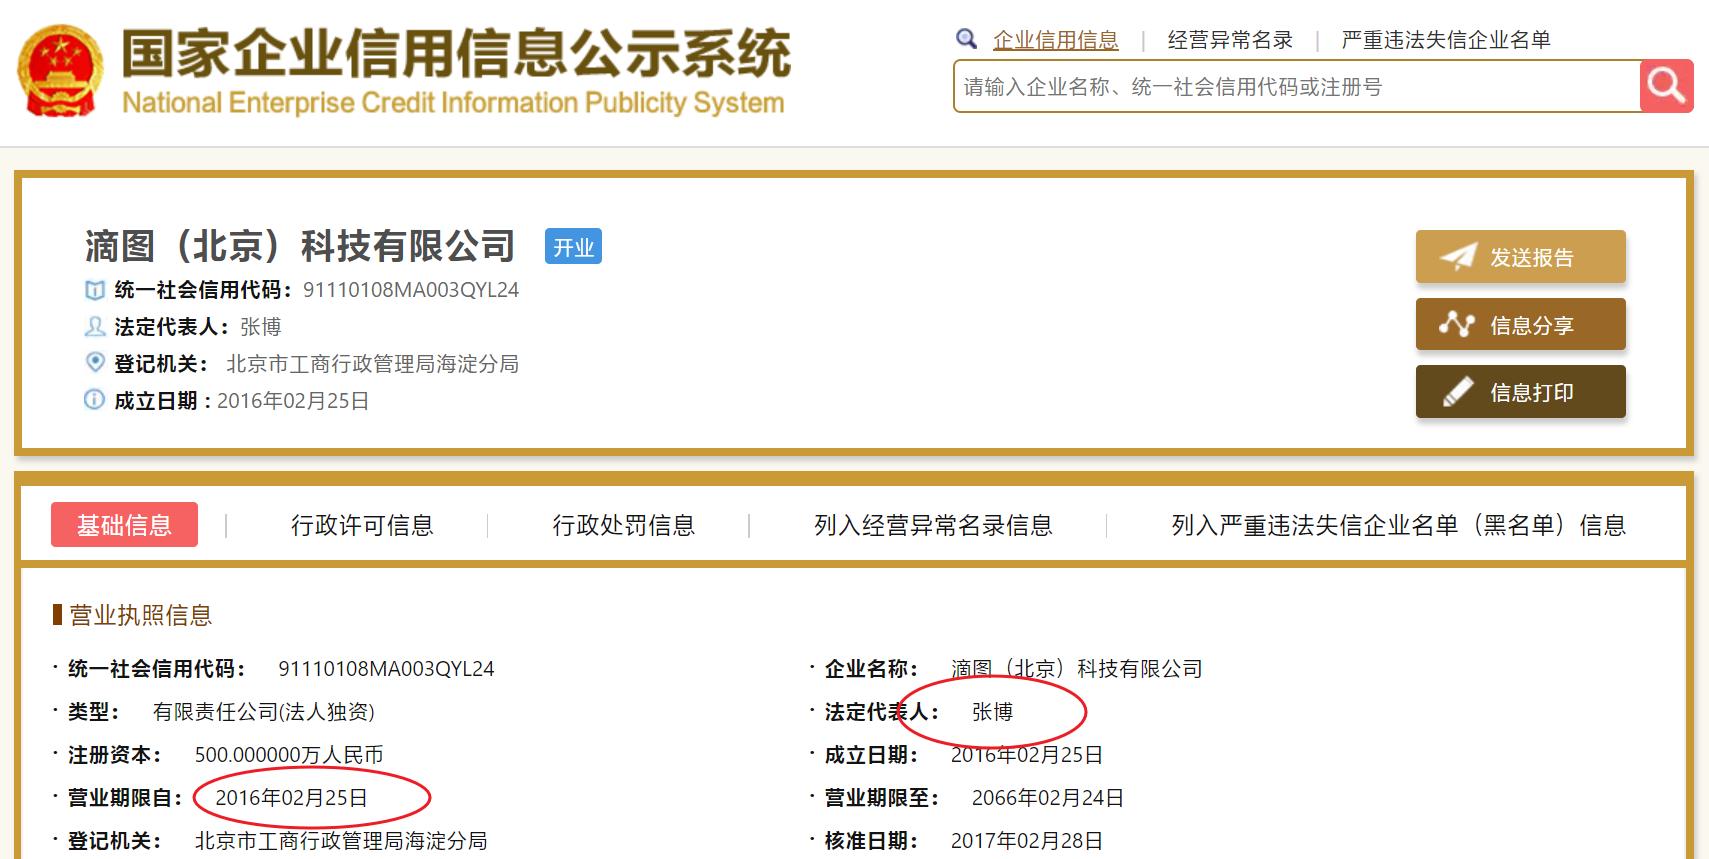
Task: Click the 核准日期 value 2017年02月28日
Action: [1027, 841]
